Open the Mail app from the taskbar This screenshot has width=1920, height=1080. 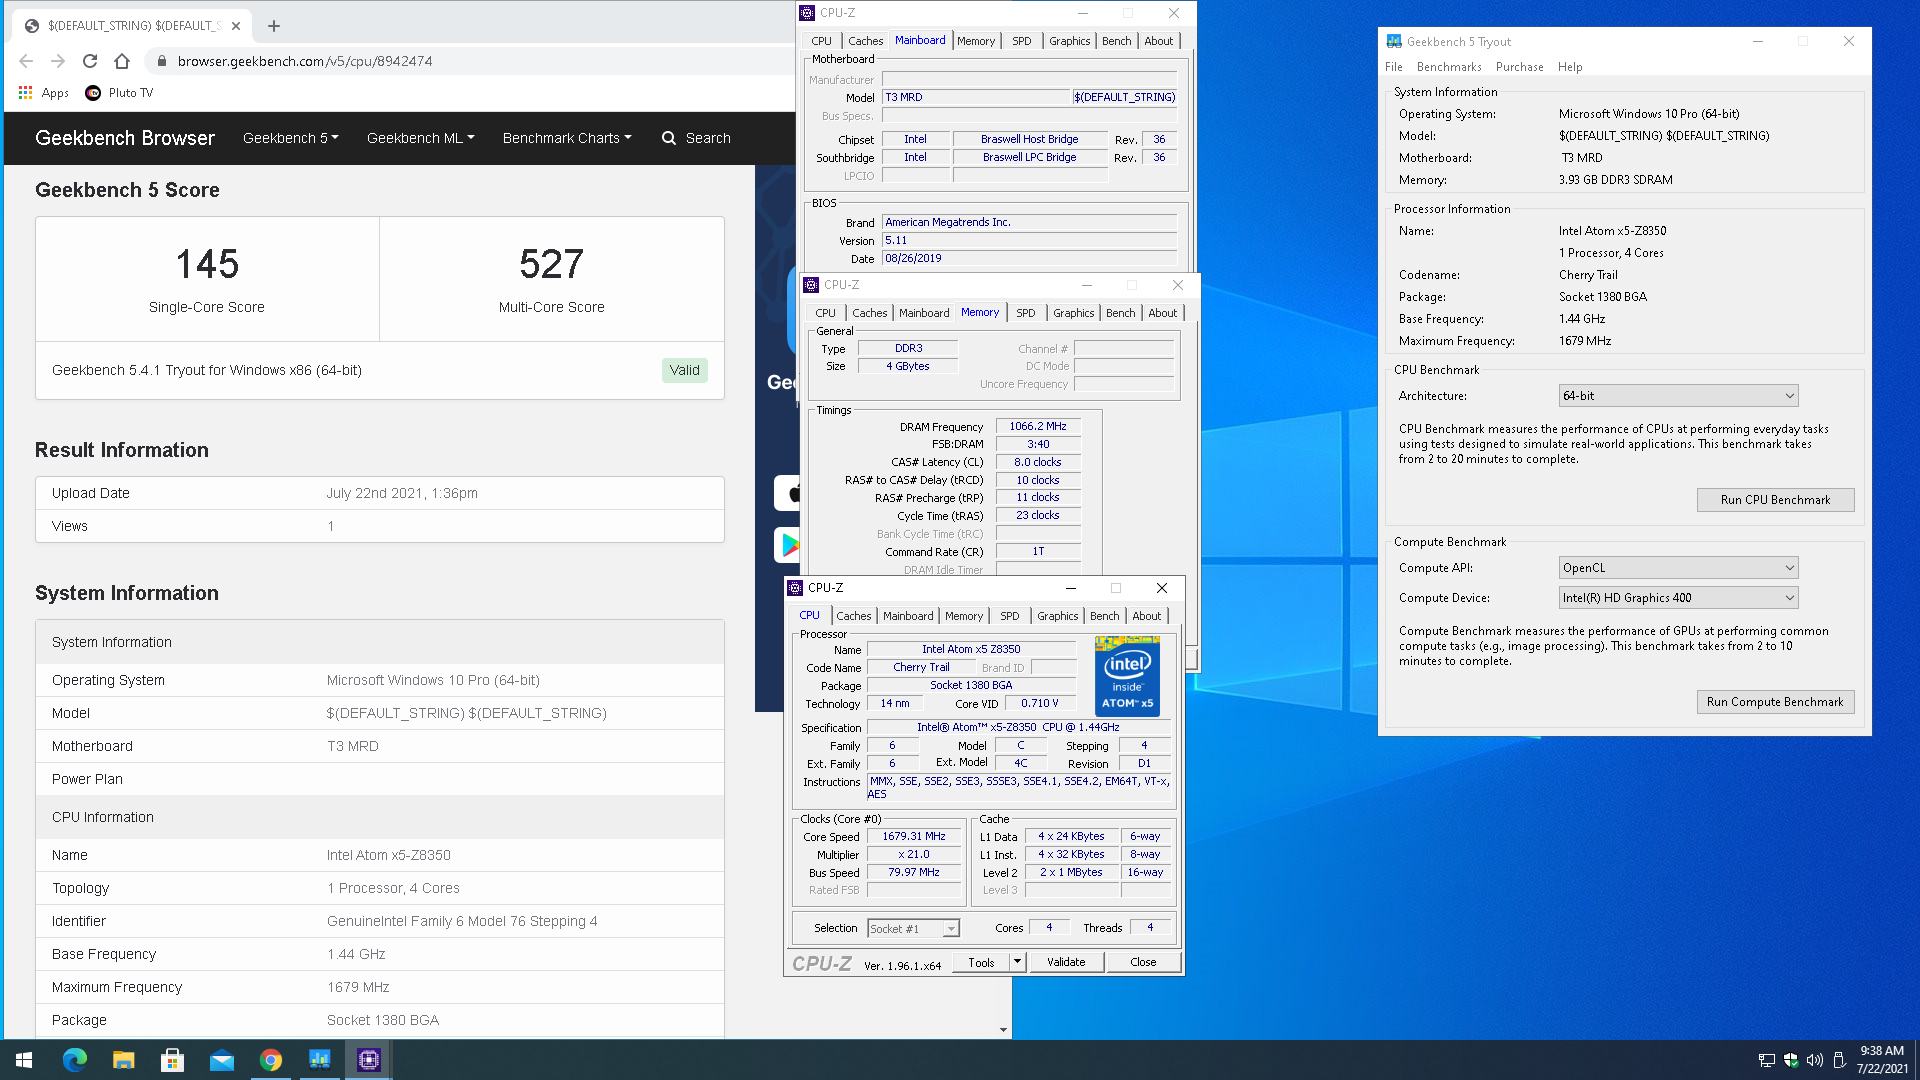221,1060
